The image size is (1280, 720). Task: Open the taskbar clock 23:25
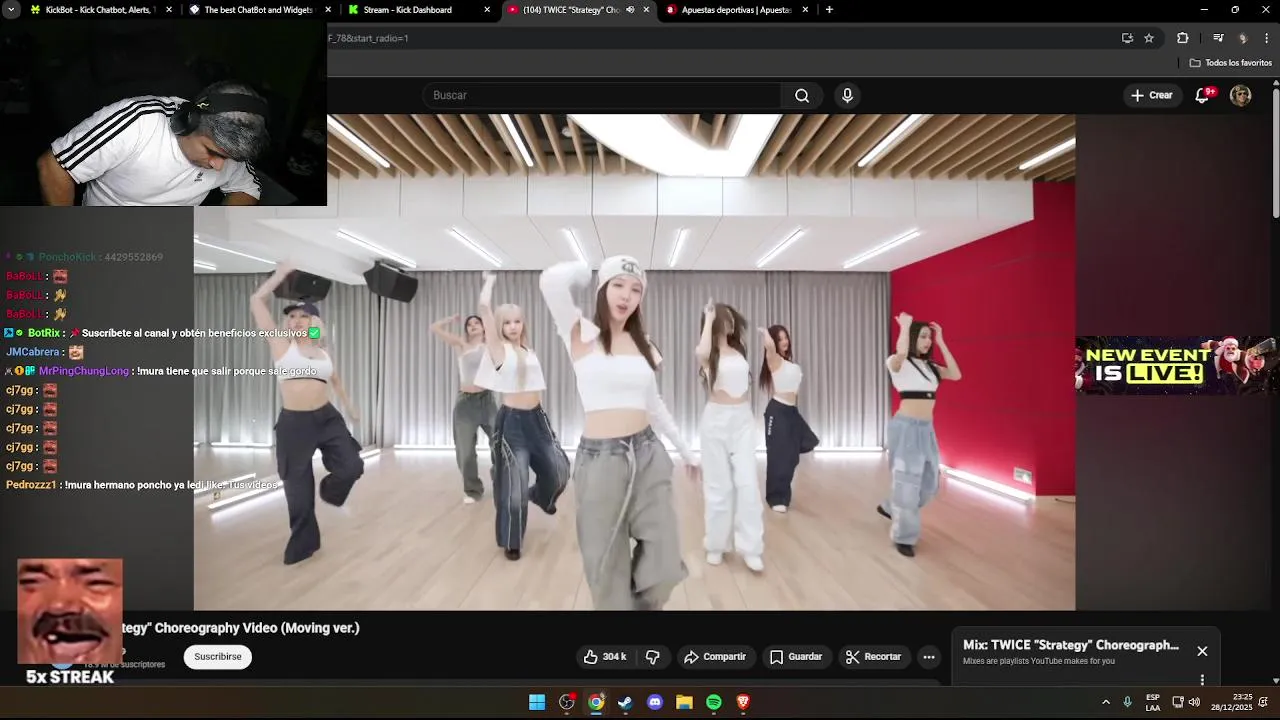point(1232,702)
